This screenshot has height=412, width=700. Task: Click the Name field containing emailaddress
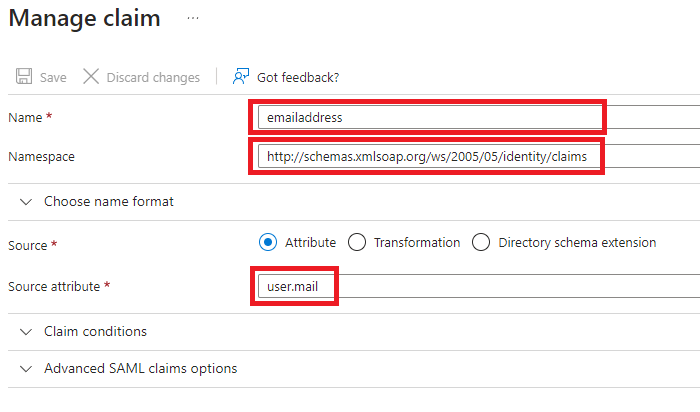click(426, 117)
